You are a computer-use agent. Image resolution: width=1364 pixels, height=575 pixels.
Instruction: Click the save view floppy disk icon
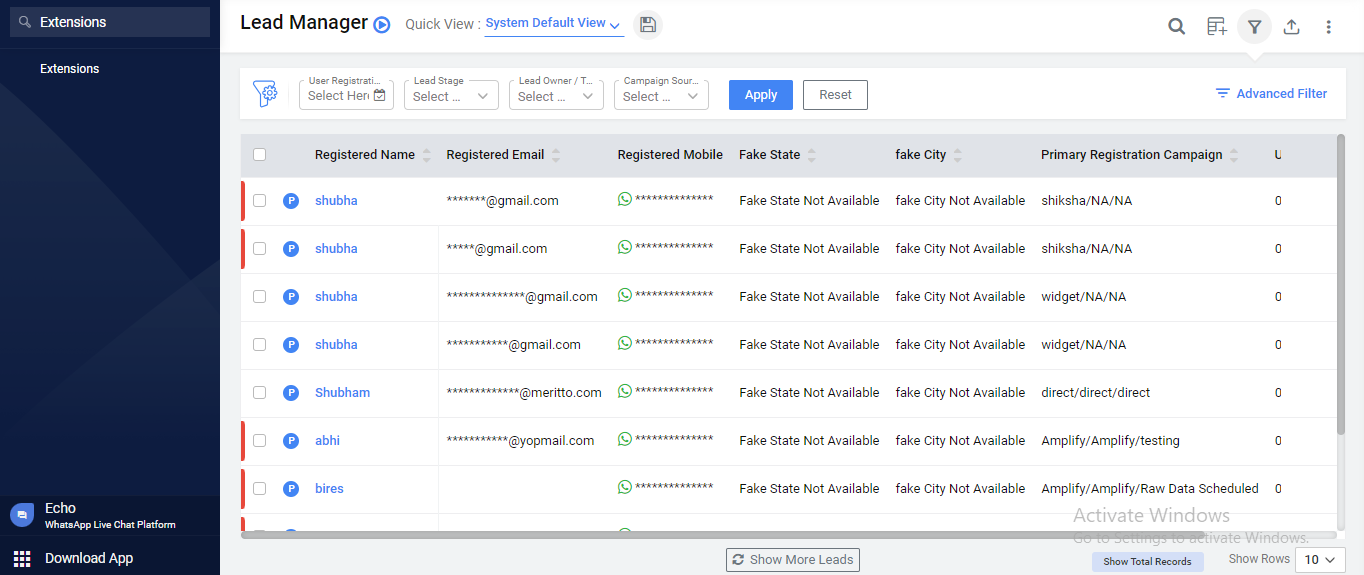pyautogui.click(x=648, y=25)
